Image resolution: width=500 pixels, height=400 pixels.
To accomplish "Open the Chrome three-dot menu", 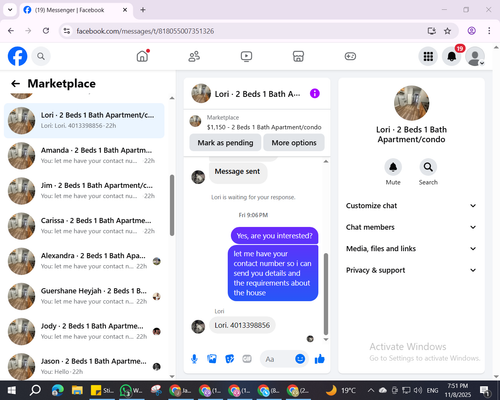I will (x=489, y=31).
